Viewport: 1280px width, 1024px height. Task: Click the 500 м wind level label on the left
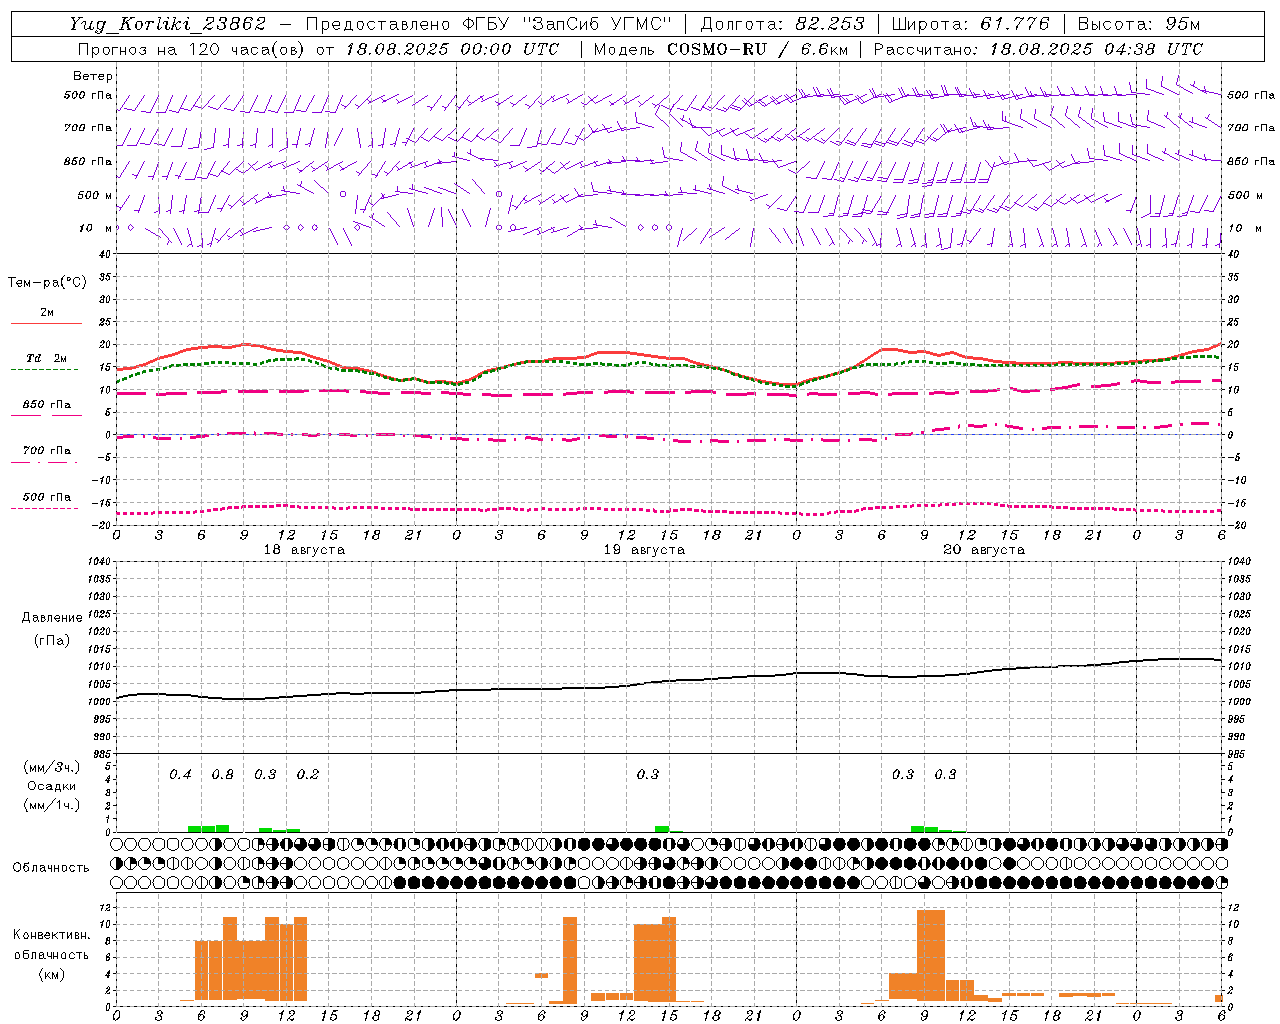pyautogui.click(x=89, y=195)
